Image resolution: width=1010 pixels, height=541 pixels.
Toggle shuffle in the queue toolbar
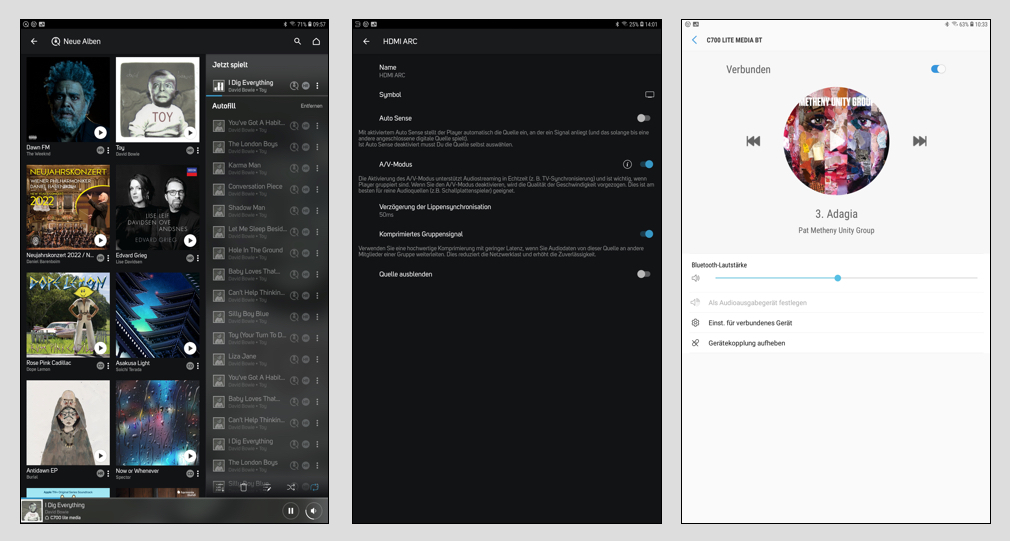[x=291, y=488]
